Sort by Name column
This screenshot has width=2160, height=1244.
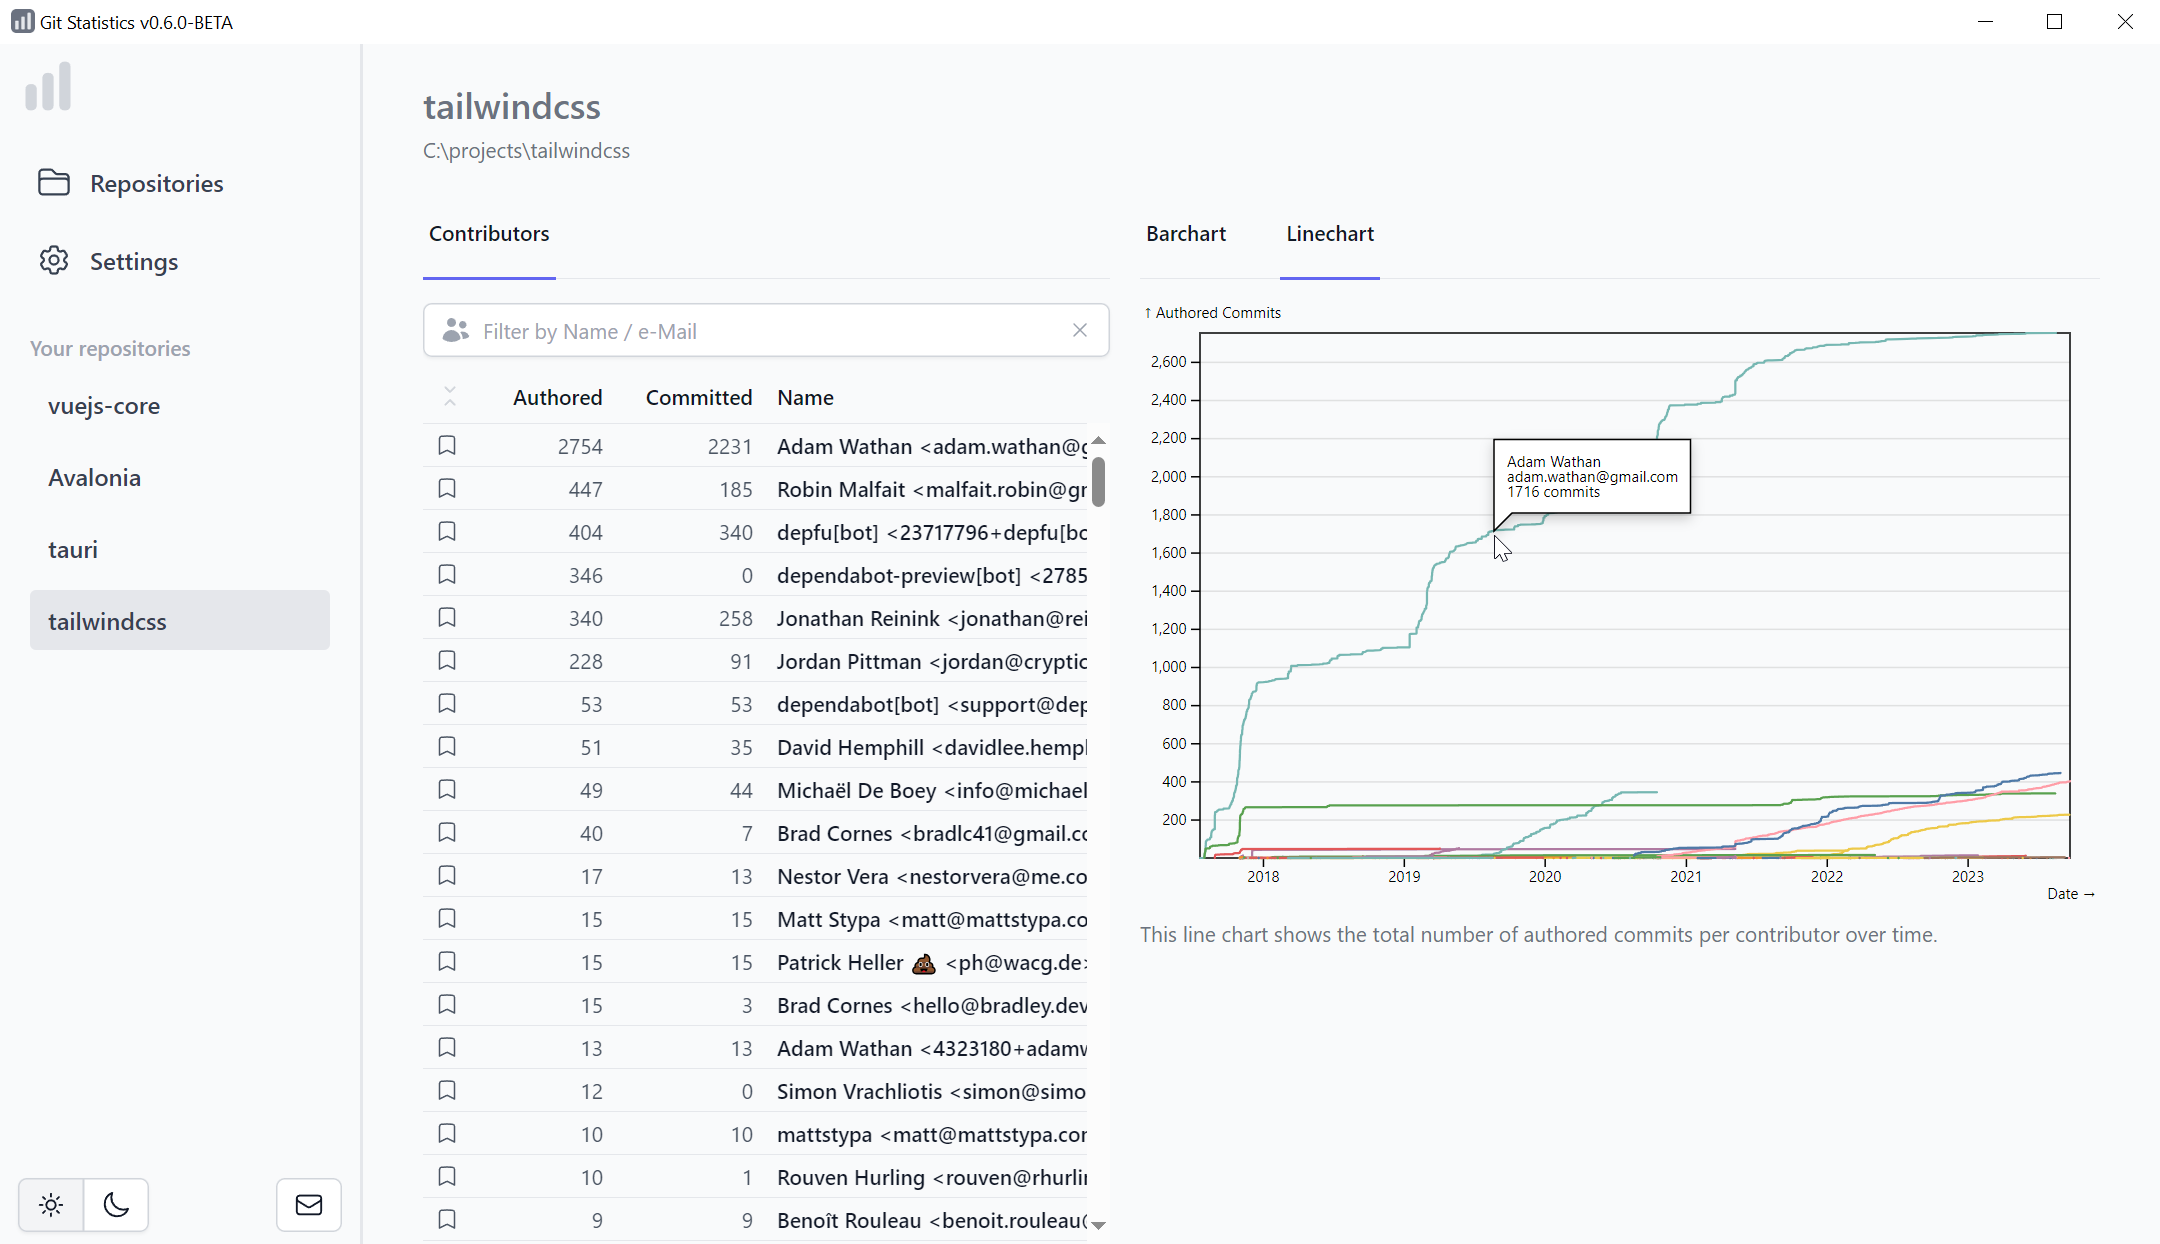(805, 398)
